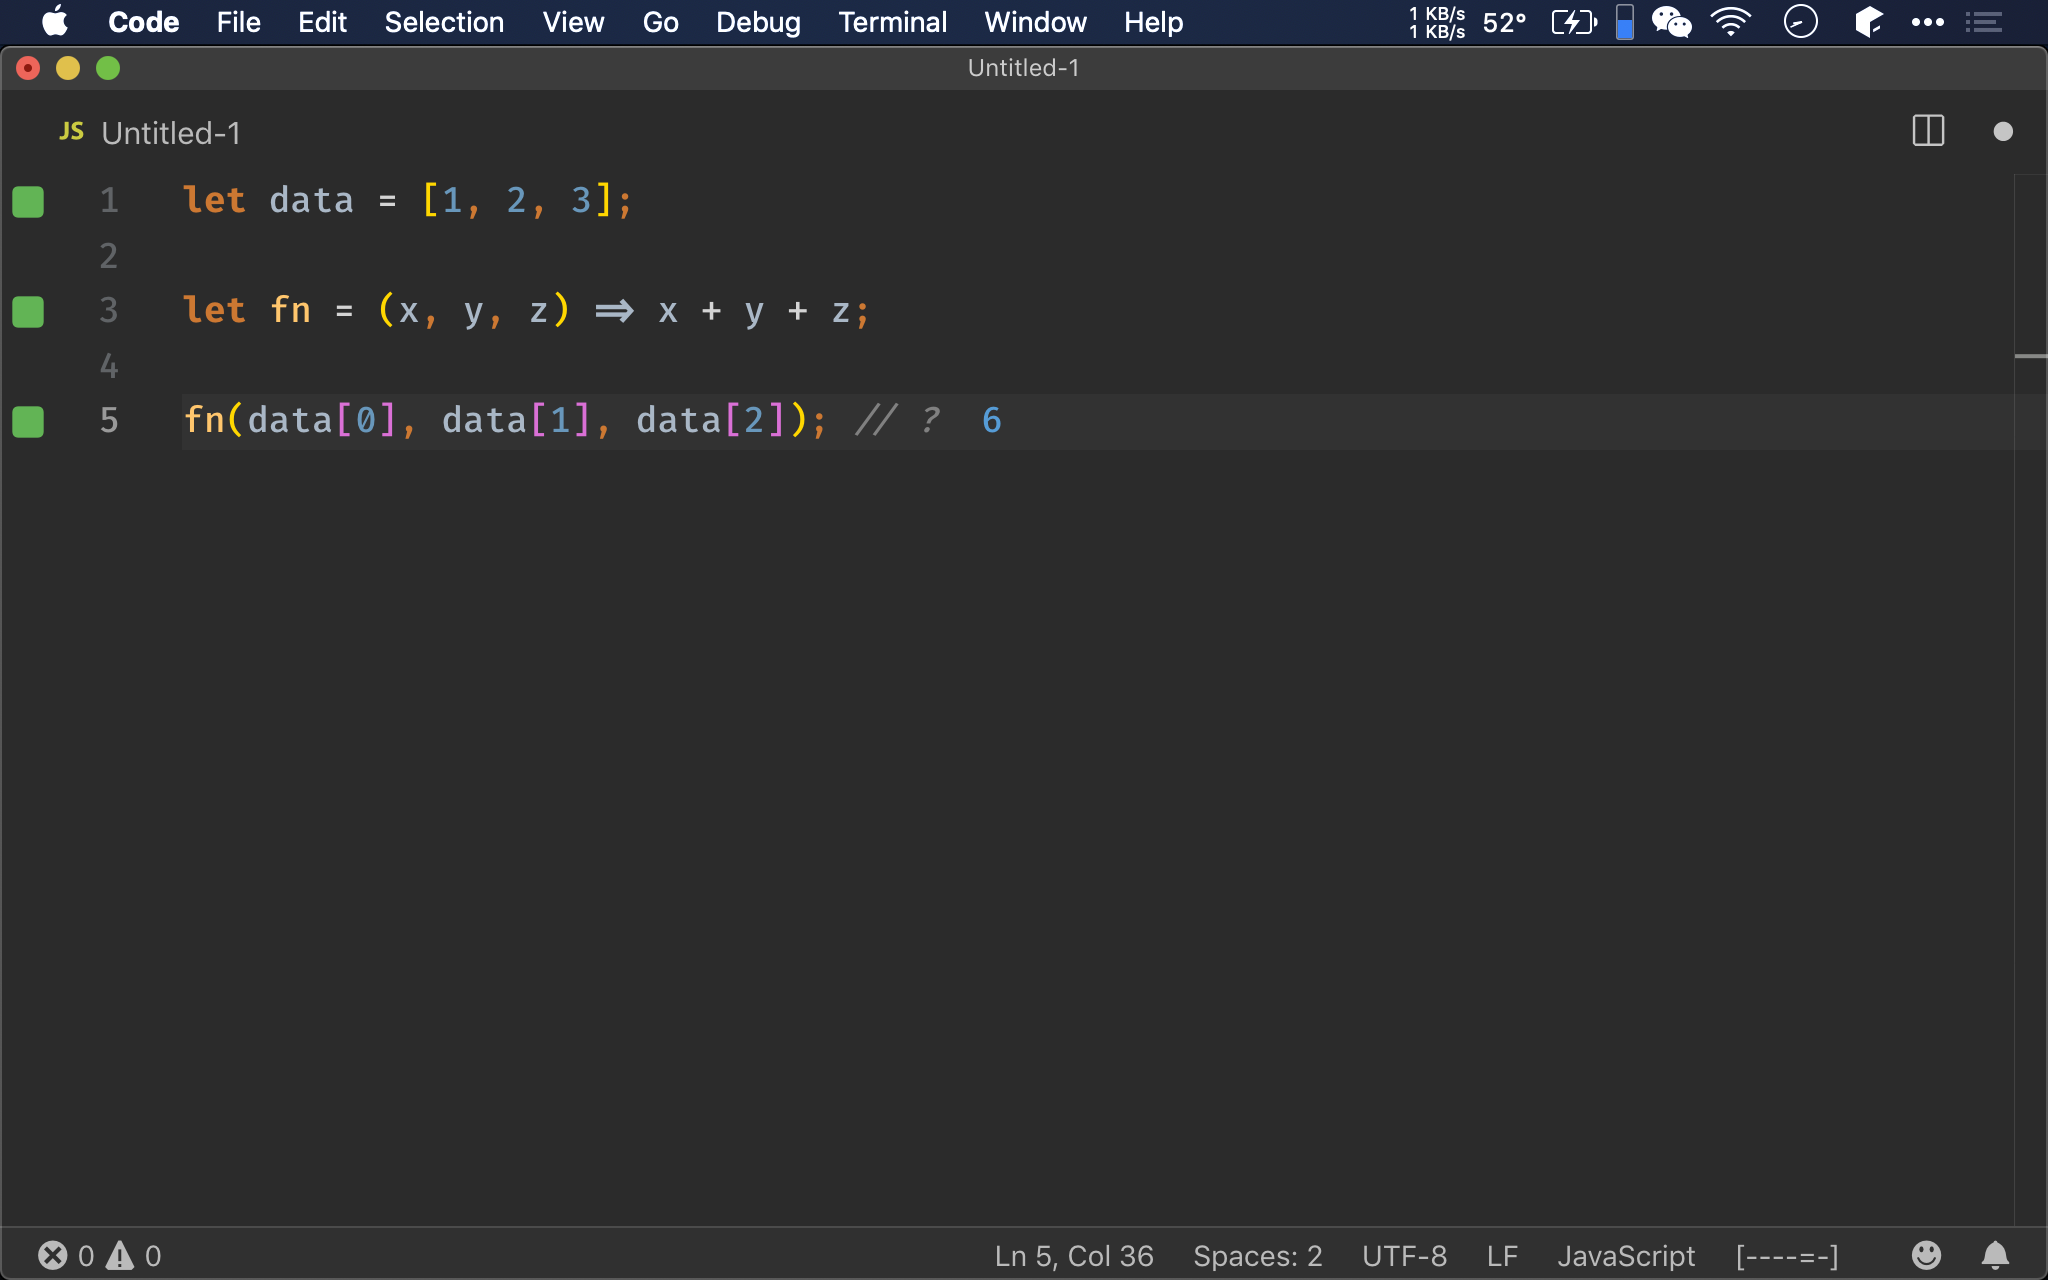Click the smiley face status bar icon
2048x1280 pixels.
(1926, 1256)
